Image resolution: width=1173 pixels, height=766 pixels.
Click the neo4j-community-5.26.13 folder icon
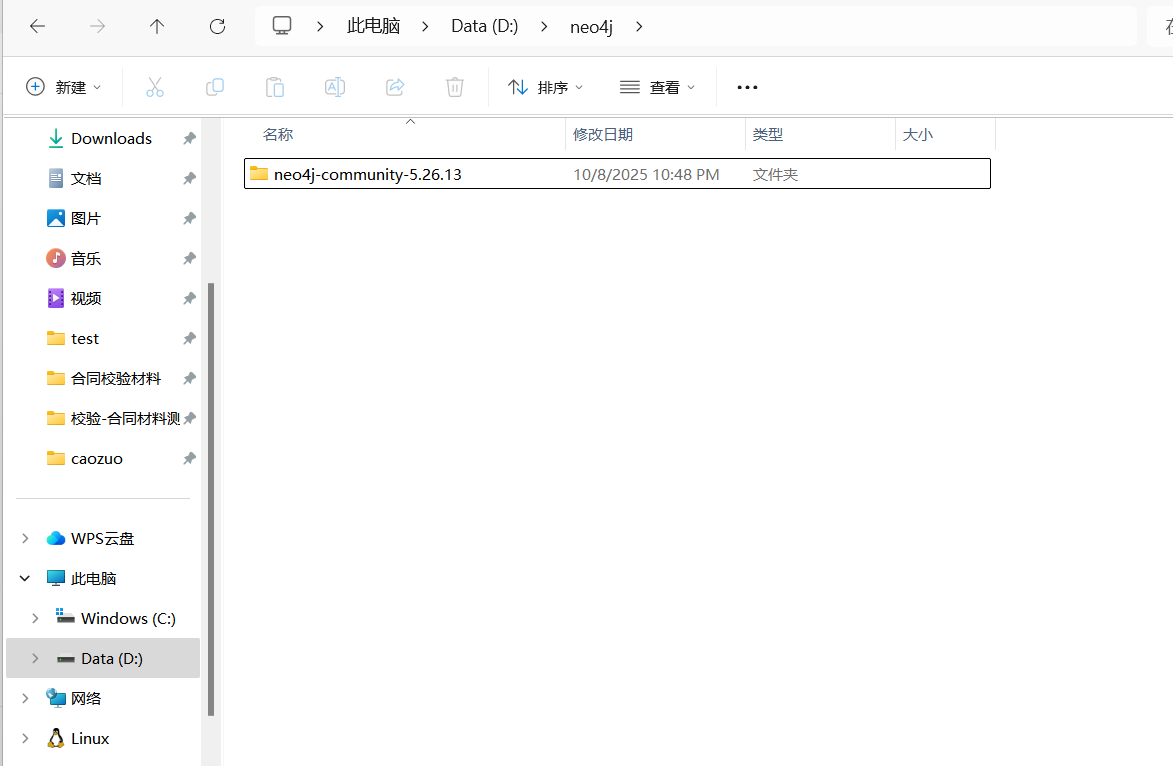point(259,174)
